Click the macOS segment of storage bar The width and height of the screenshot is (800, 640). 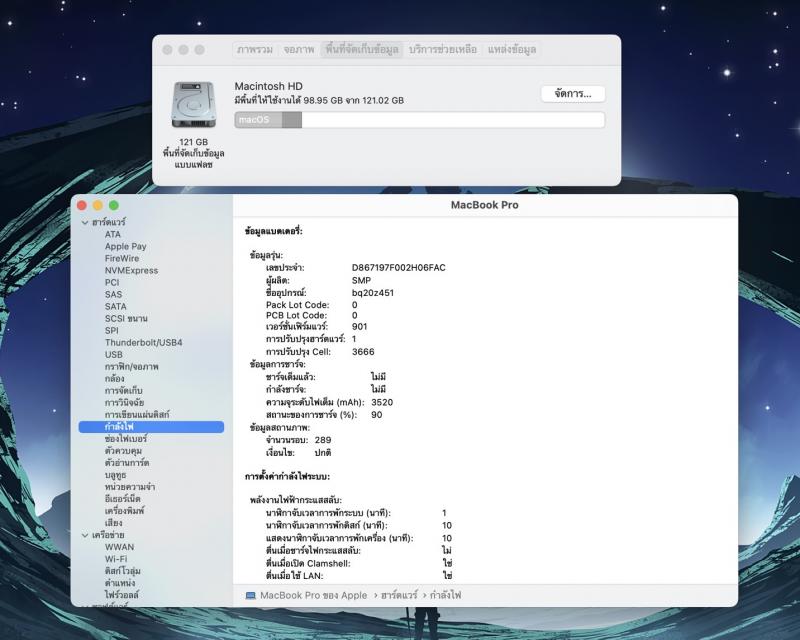tap(258, 120)
